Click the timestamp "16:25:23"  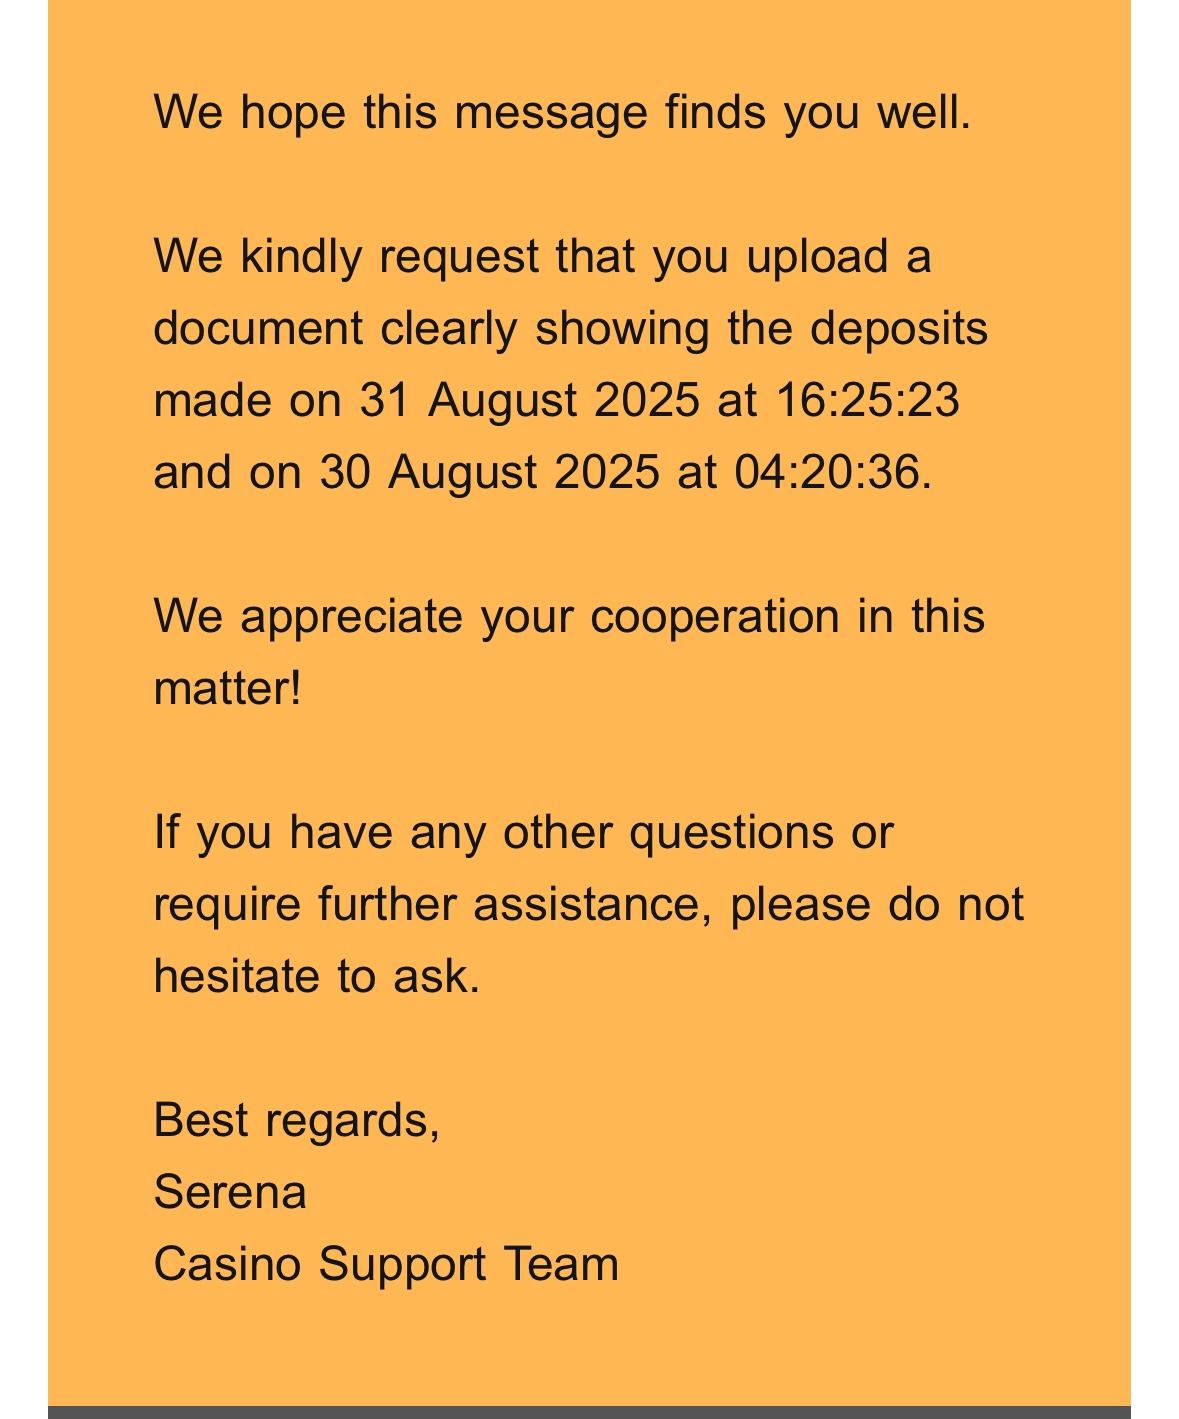[x=867, y=400]
